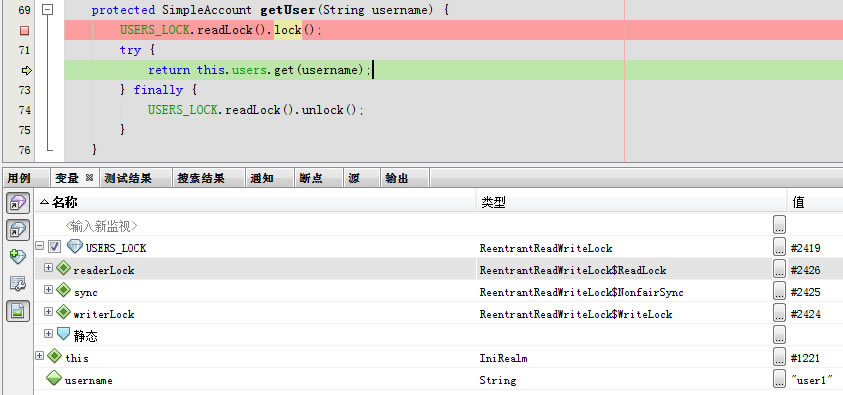Image resolution: width=843 pixels, height=395 pixels.
Task: Click the variable formatters settings sidebar icon
Action: click(18, 284)
